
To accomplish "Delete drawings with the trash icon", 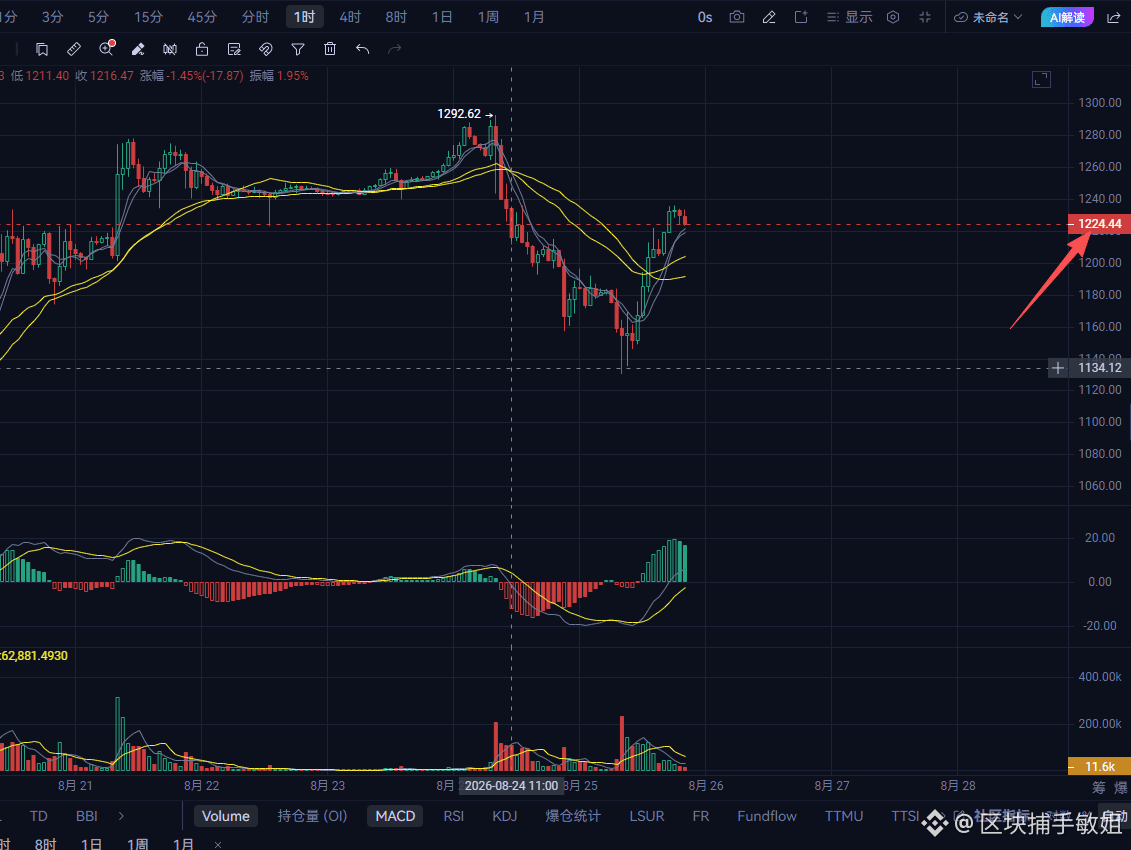I will 330,49.
